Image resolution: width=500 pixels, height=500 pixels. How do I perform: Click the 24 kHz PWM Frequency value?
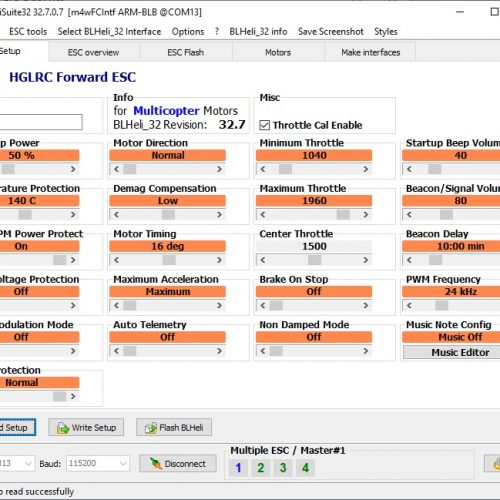tap(451, 292)
